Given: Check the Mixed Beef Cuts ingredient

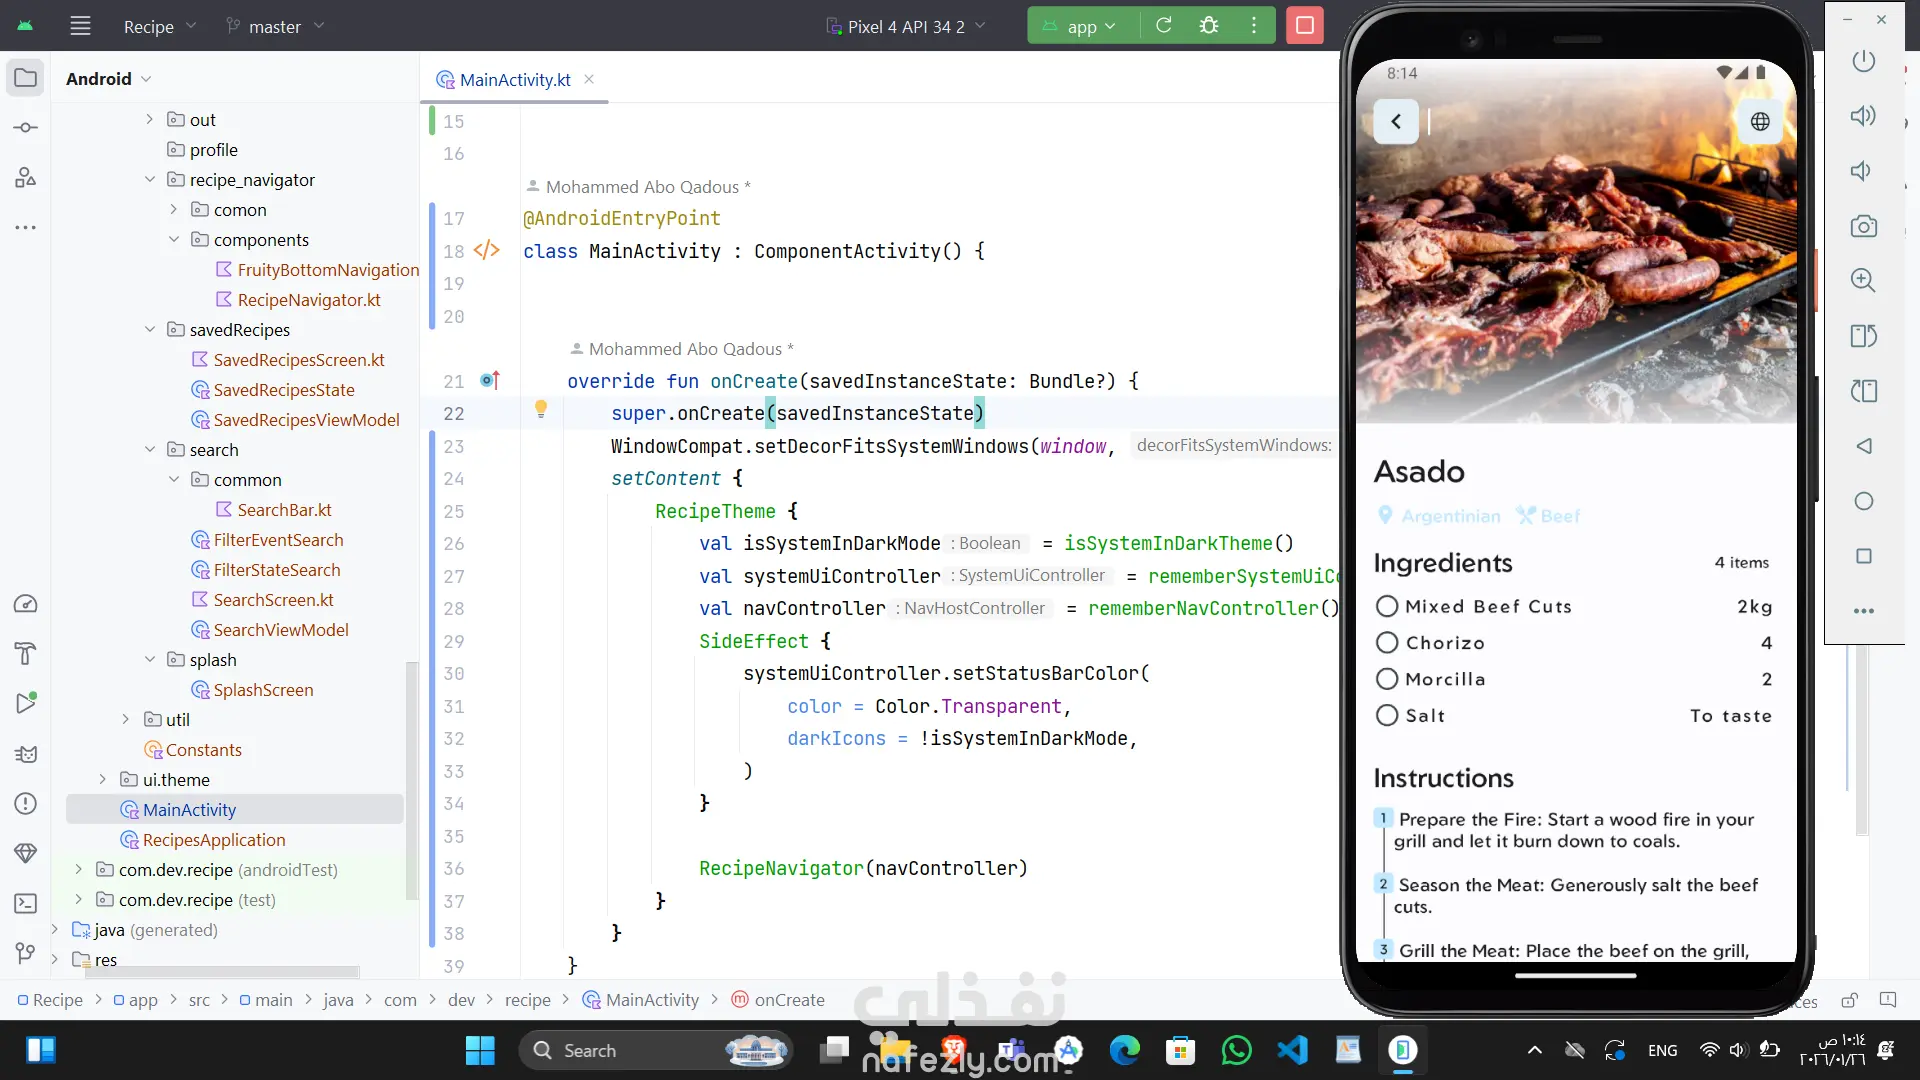Looking at the screenshot, I should [x=1387, y=606].
